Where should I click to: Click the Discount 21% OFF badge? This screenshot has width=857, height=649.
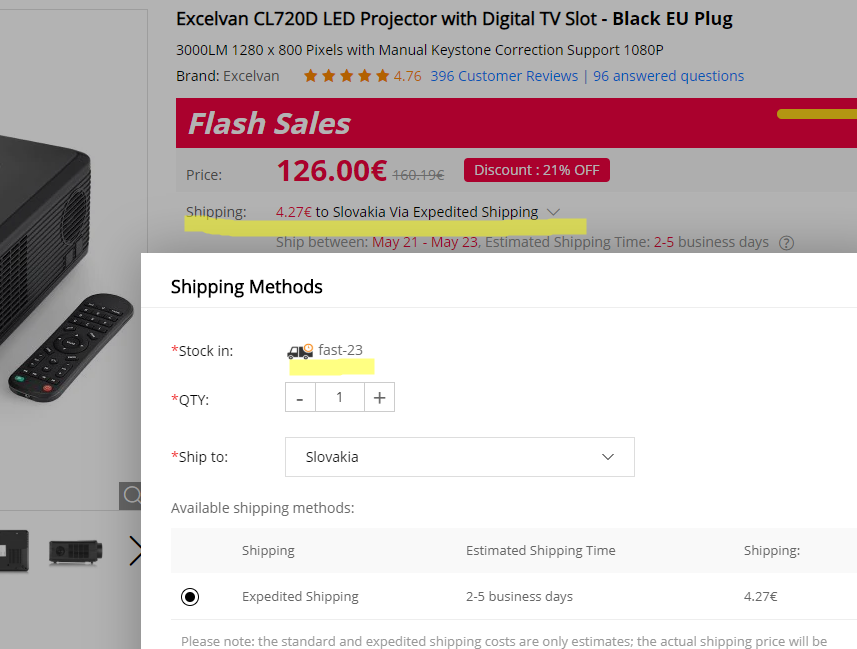[x=537, y=170]
